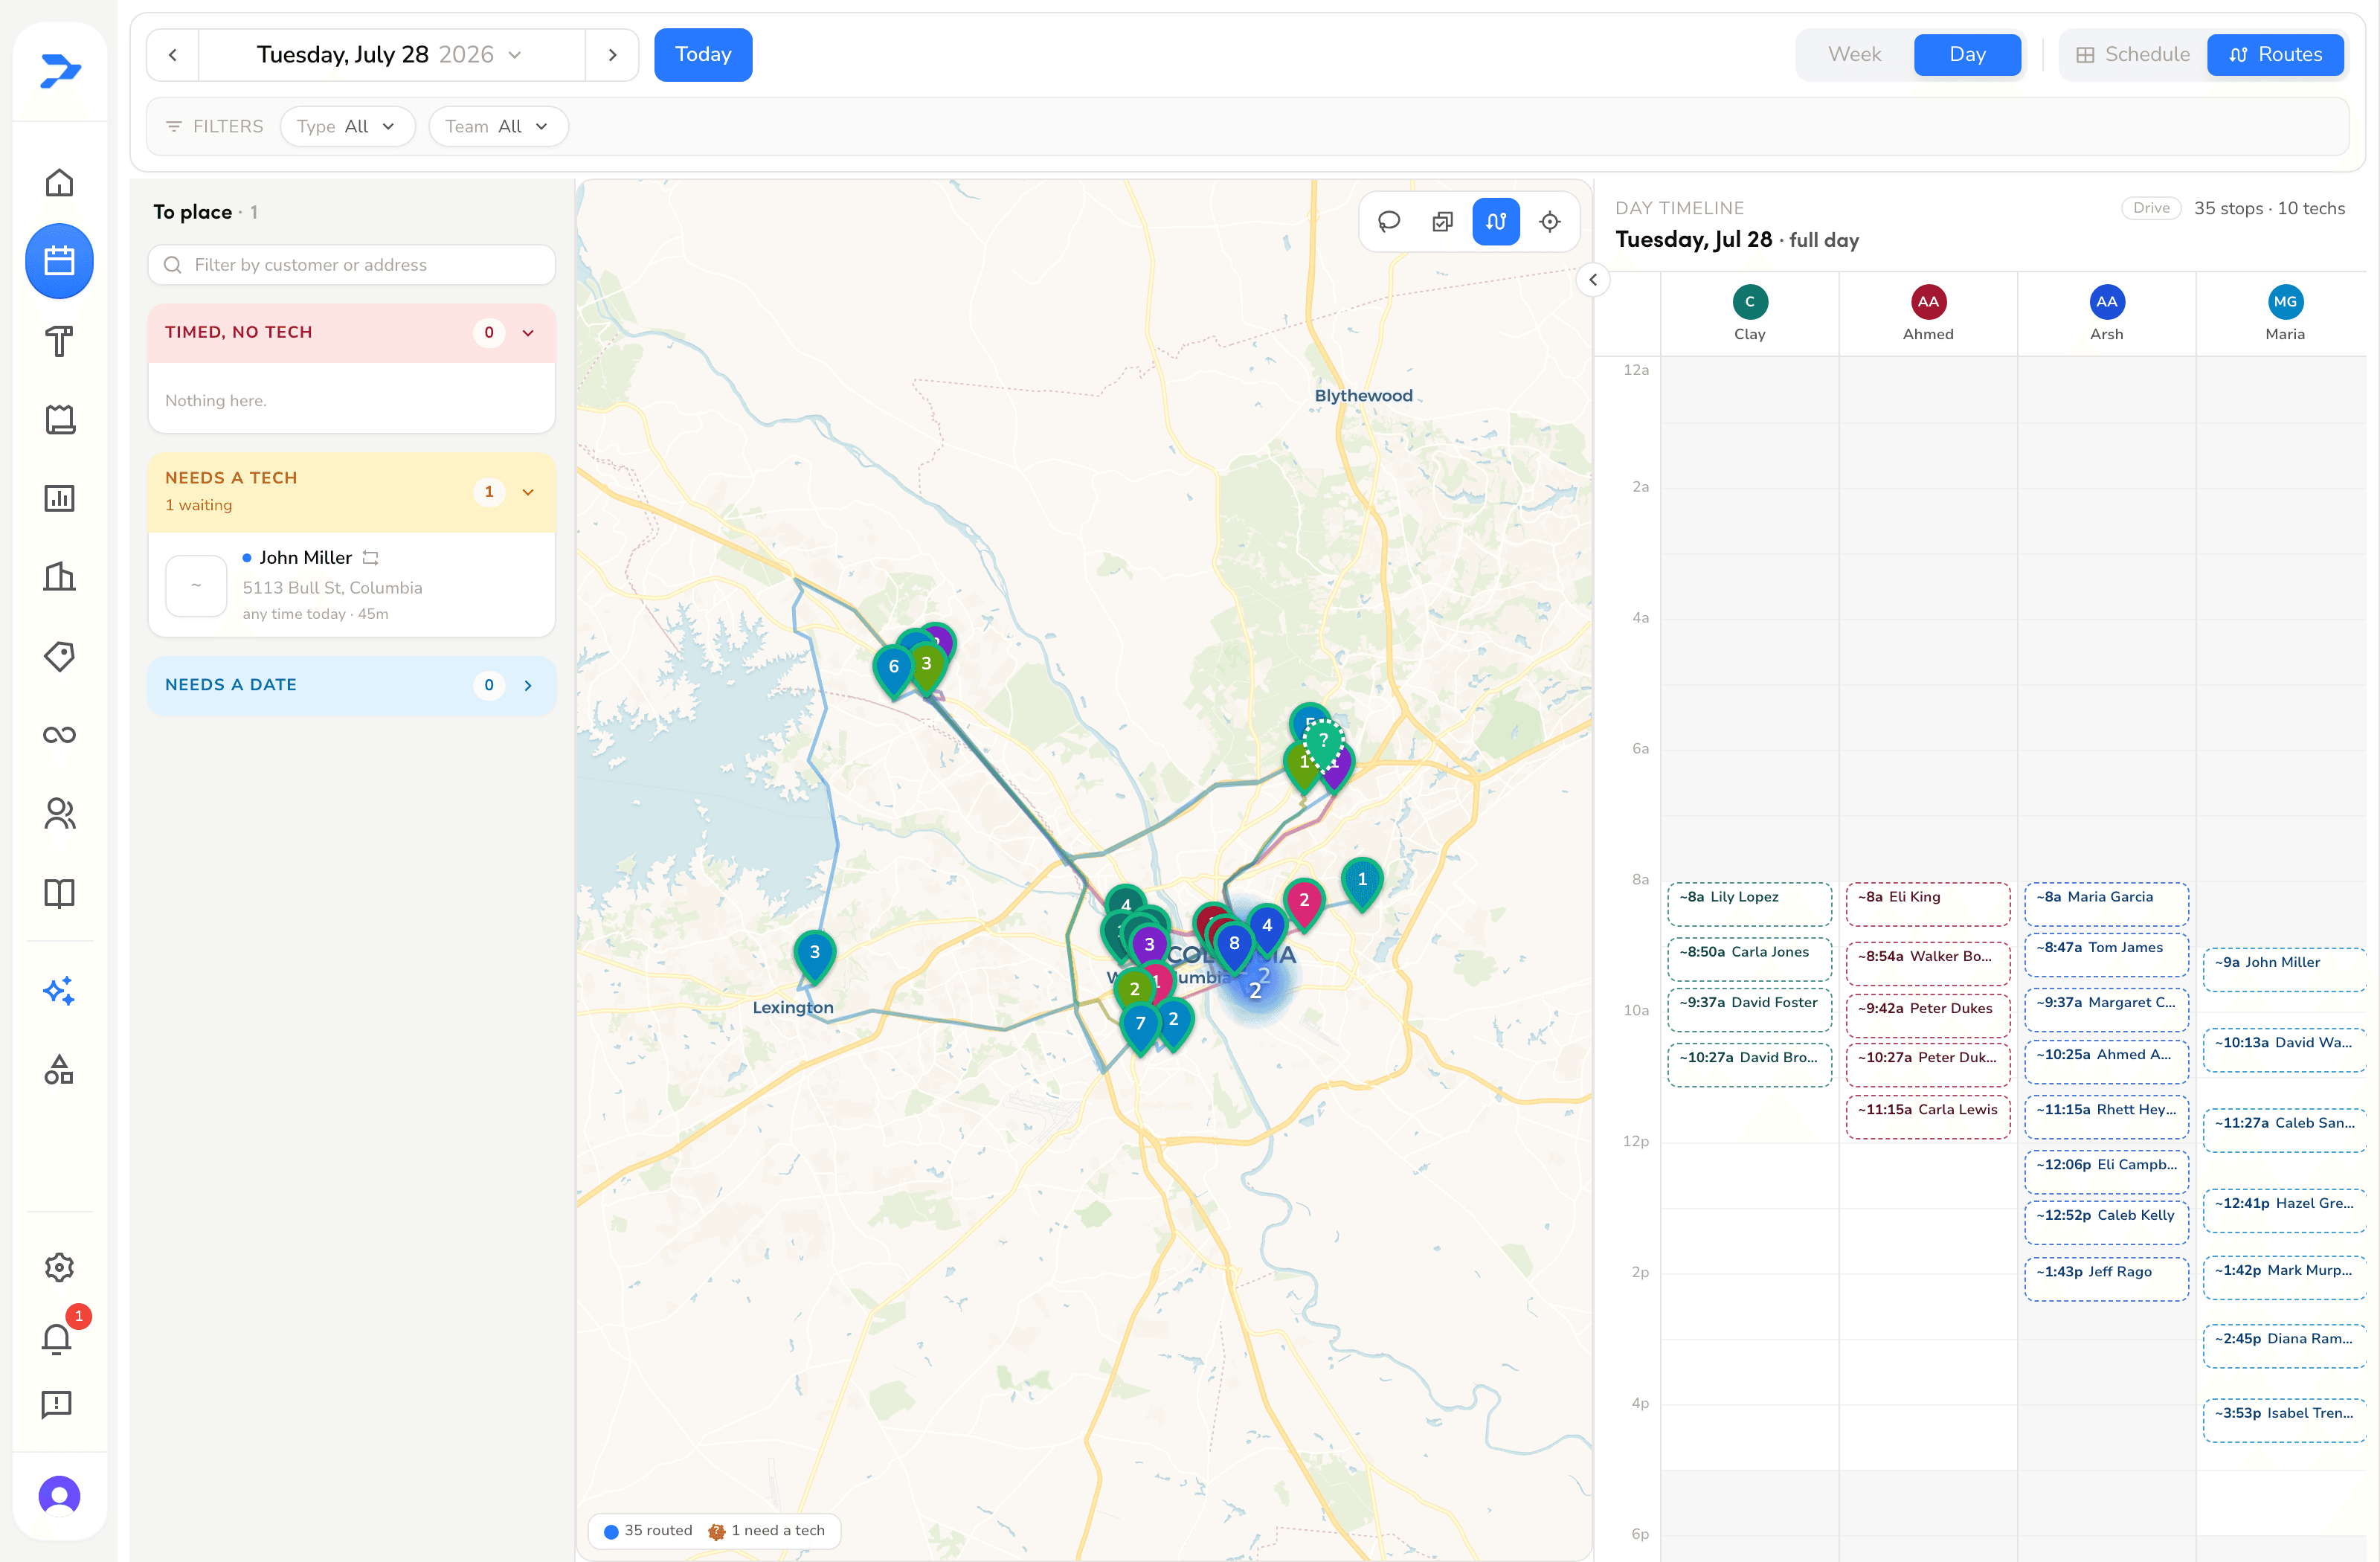Click the dashed question-mark map pin
The height and width of the screenshot is (1562, 2380).
(1323, 742)
